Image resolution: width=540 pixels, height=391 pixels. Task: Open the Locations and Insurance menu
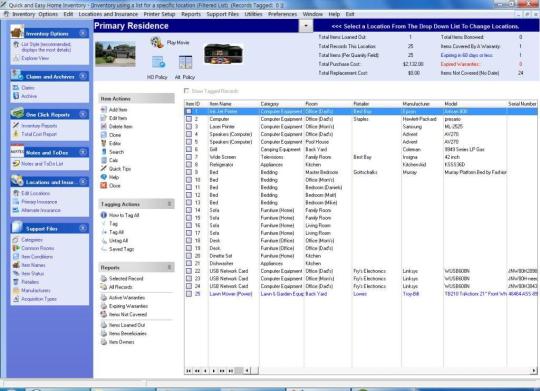point(108,14)
